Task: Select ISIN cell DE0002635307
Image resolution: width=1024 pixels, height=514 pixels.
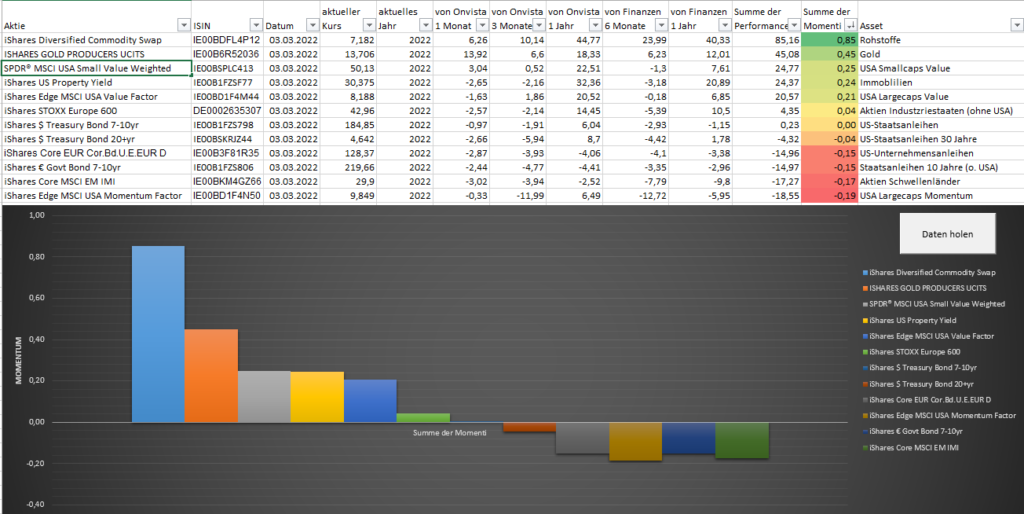Action: (227, 111)
